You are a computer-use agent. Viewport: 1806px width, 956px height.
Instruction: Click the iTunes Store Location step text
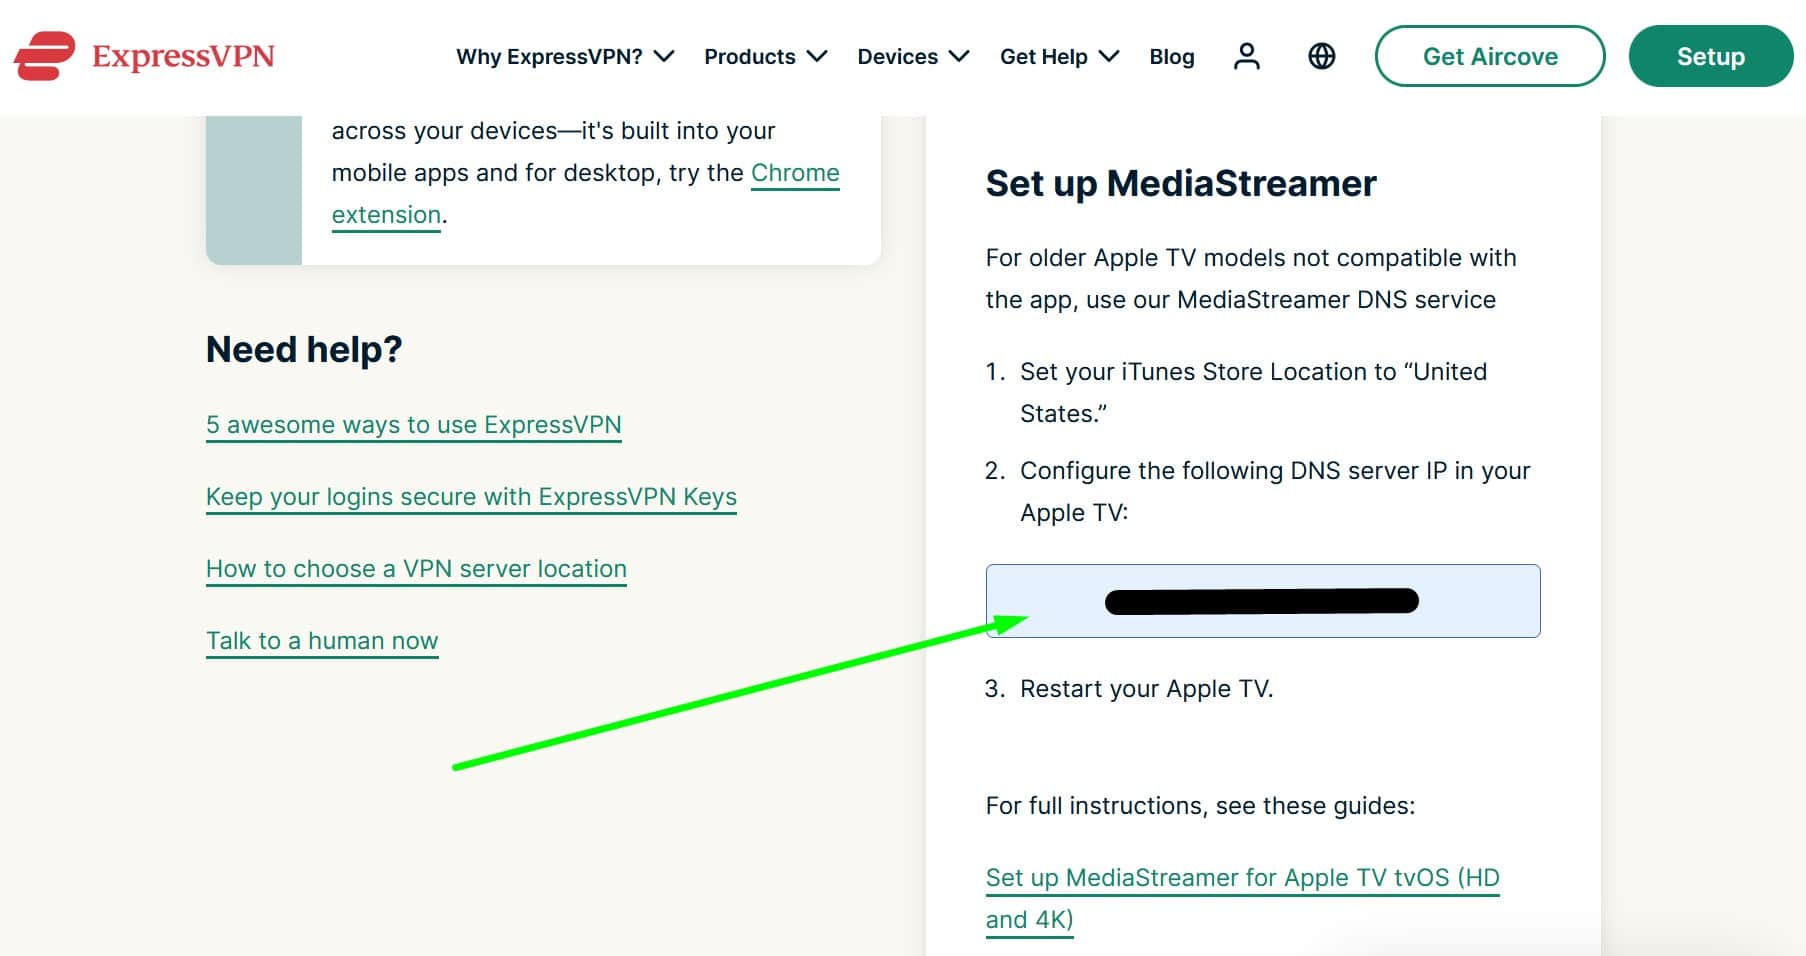click(1253, 392)
